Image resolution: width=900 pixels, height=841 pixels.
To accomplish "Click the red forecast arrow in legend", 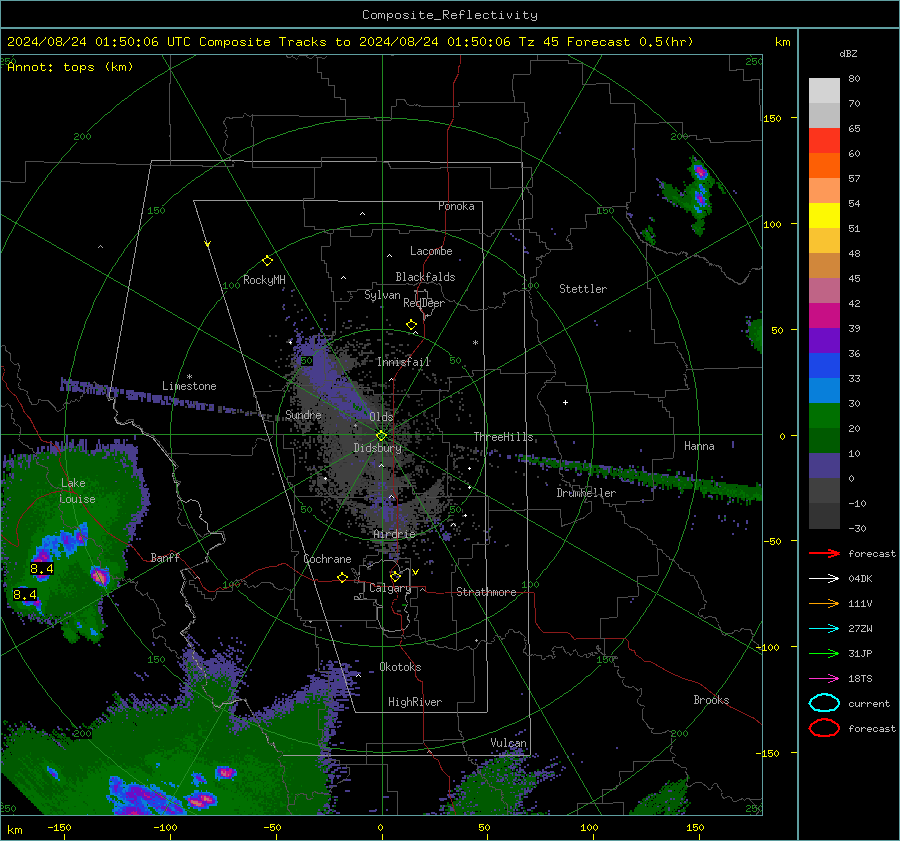I will pos(824,553).
